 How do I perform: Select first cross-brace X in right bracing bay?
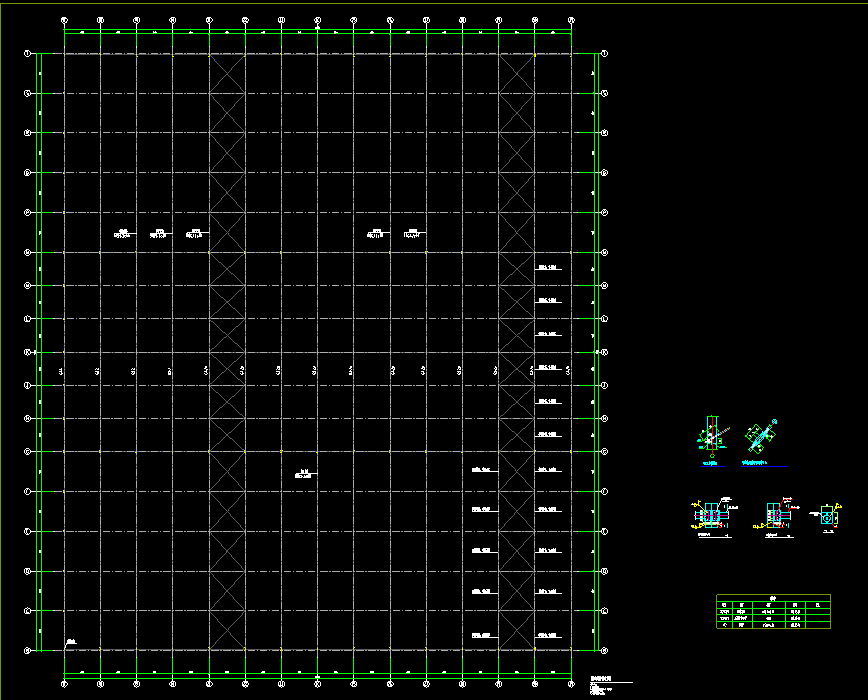(x=517, y=74)
